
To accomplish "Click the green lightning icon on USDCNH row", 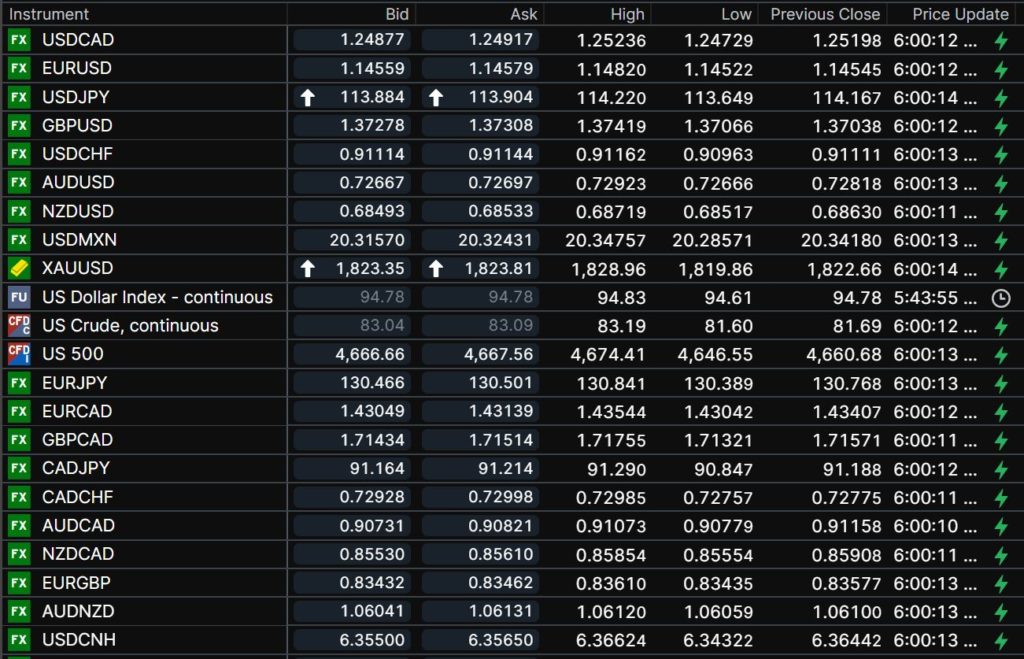I will click(x=1000, y=639).
